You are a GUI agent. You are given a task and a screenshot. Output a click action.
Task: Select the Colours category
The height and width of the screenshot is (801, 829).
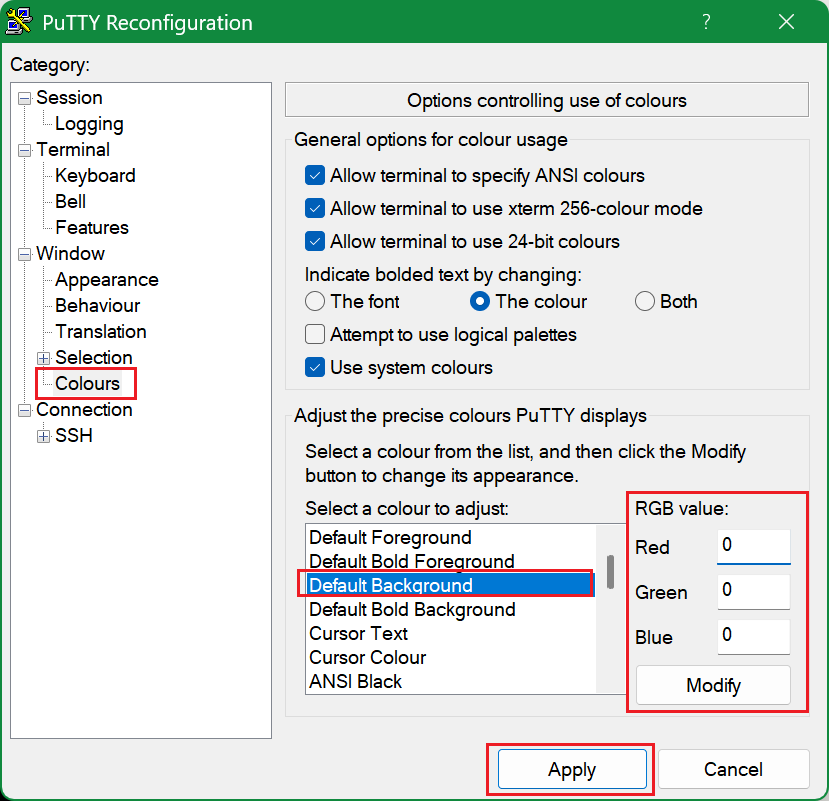[87, 383]
